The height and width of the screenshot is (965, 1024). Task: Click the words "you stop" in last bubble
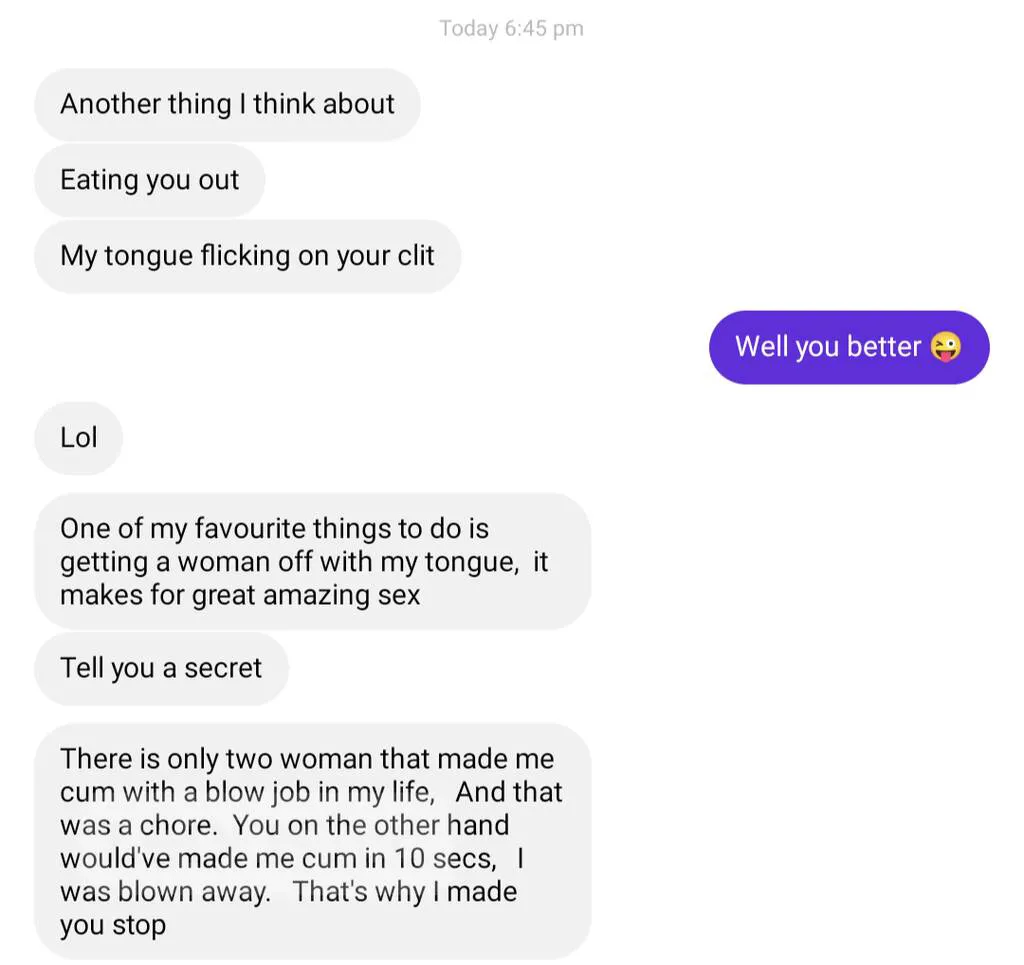[113, 925]
